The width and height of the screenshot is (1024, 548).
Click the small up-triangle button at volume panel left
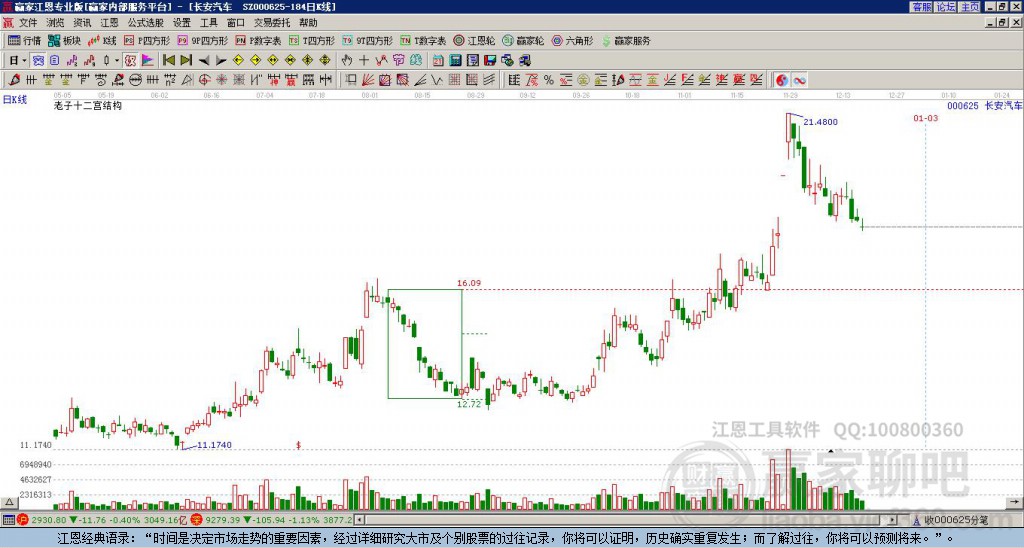8,502
